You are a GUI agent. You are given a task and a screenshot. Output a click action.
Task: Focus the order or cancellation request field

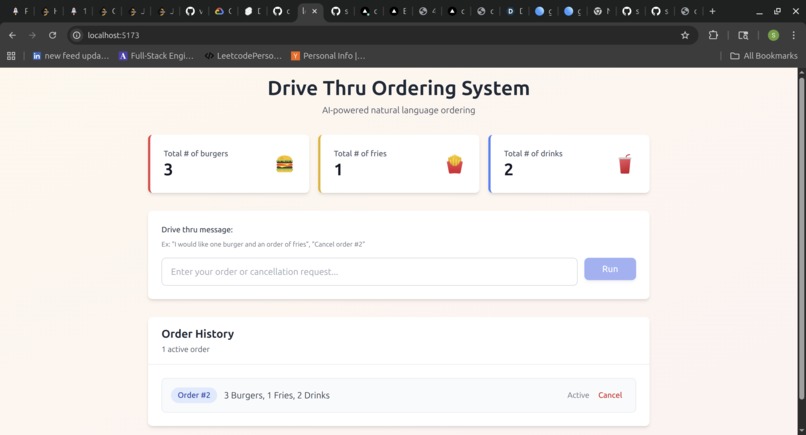pos(369,271)
